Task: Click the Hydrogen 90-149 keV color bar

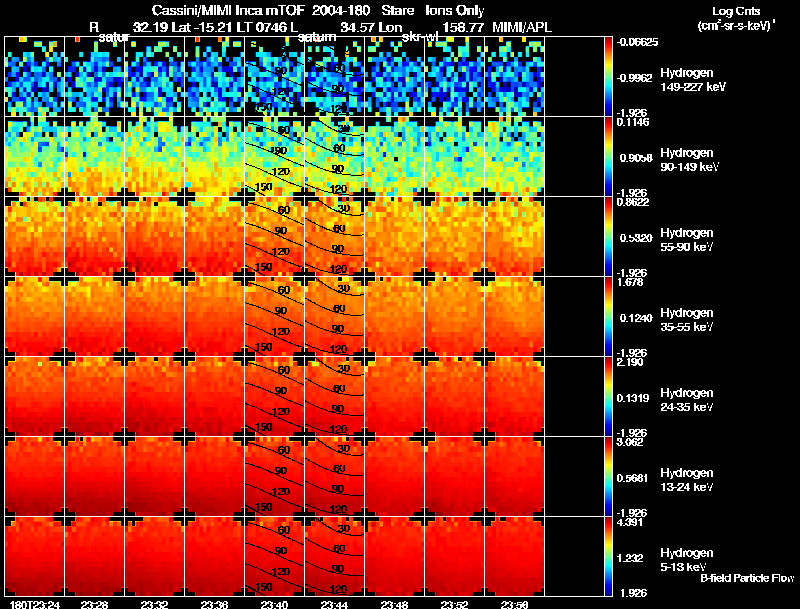Action: 608,157
